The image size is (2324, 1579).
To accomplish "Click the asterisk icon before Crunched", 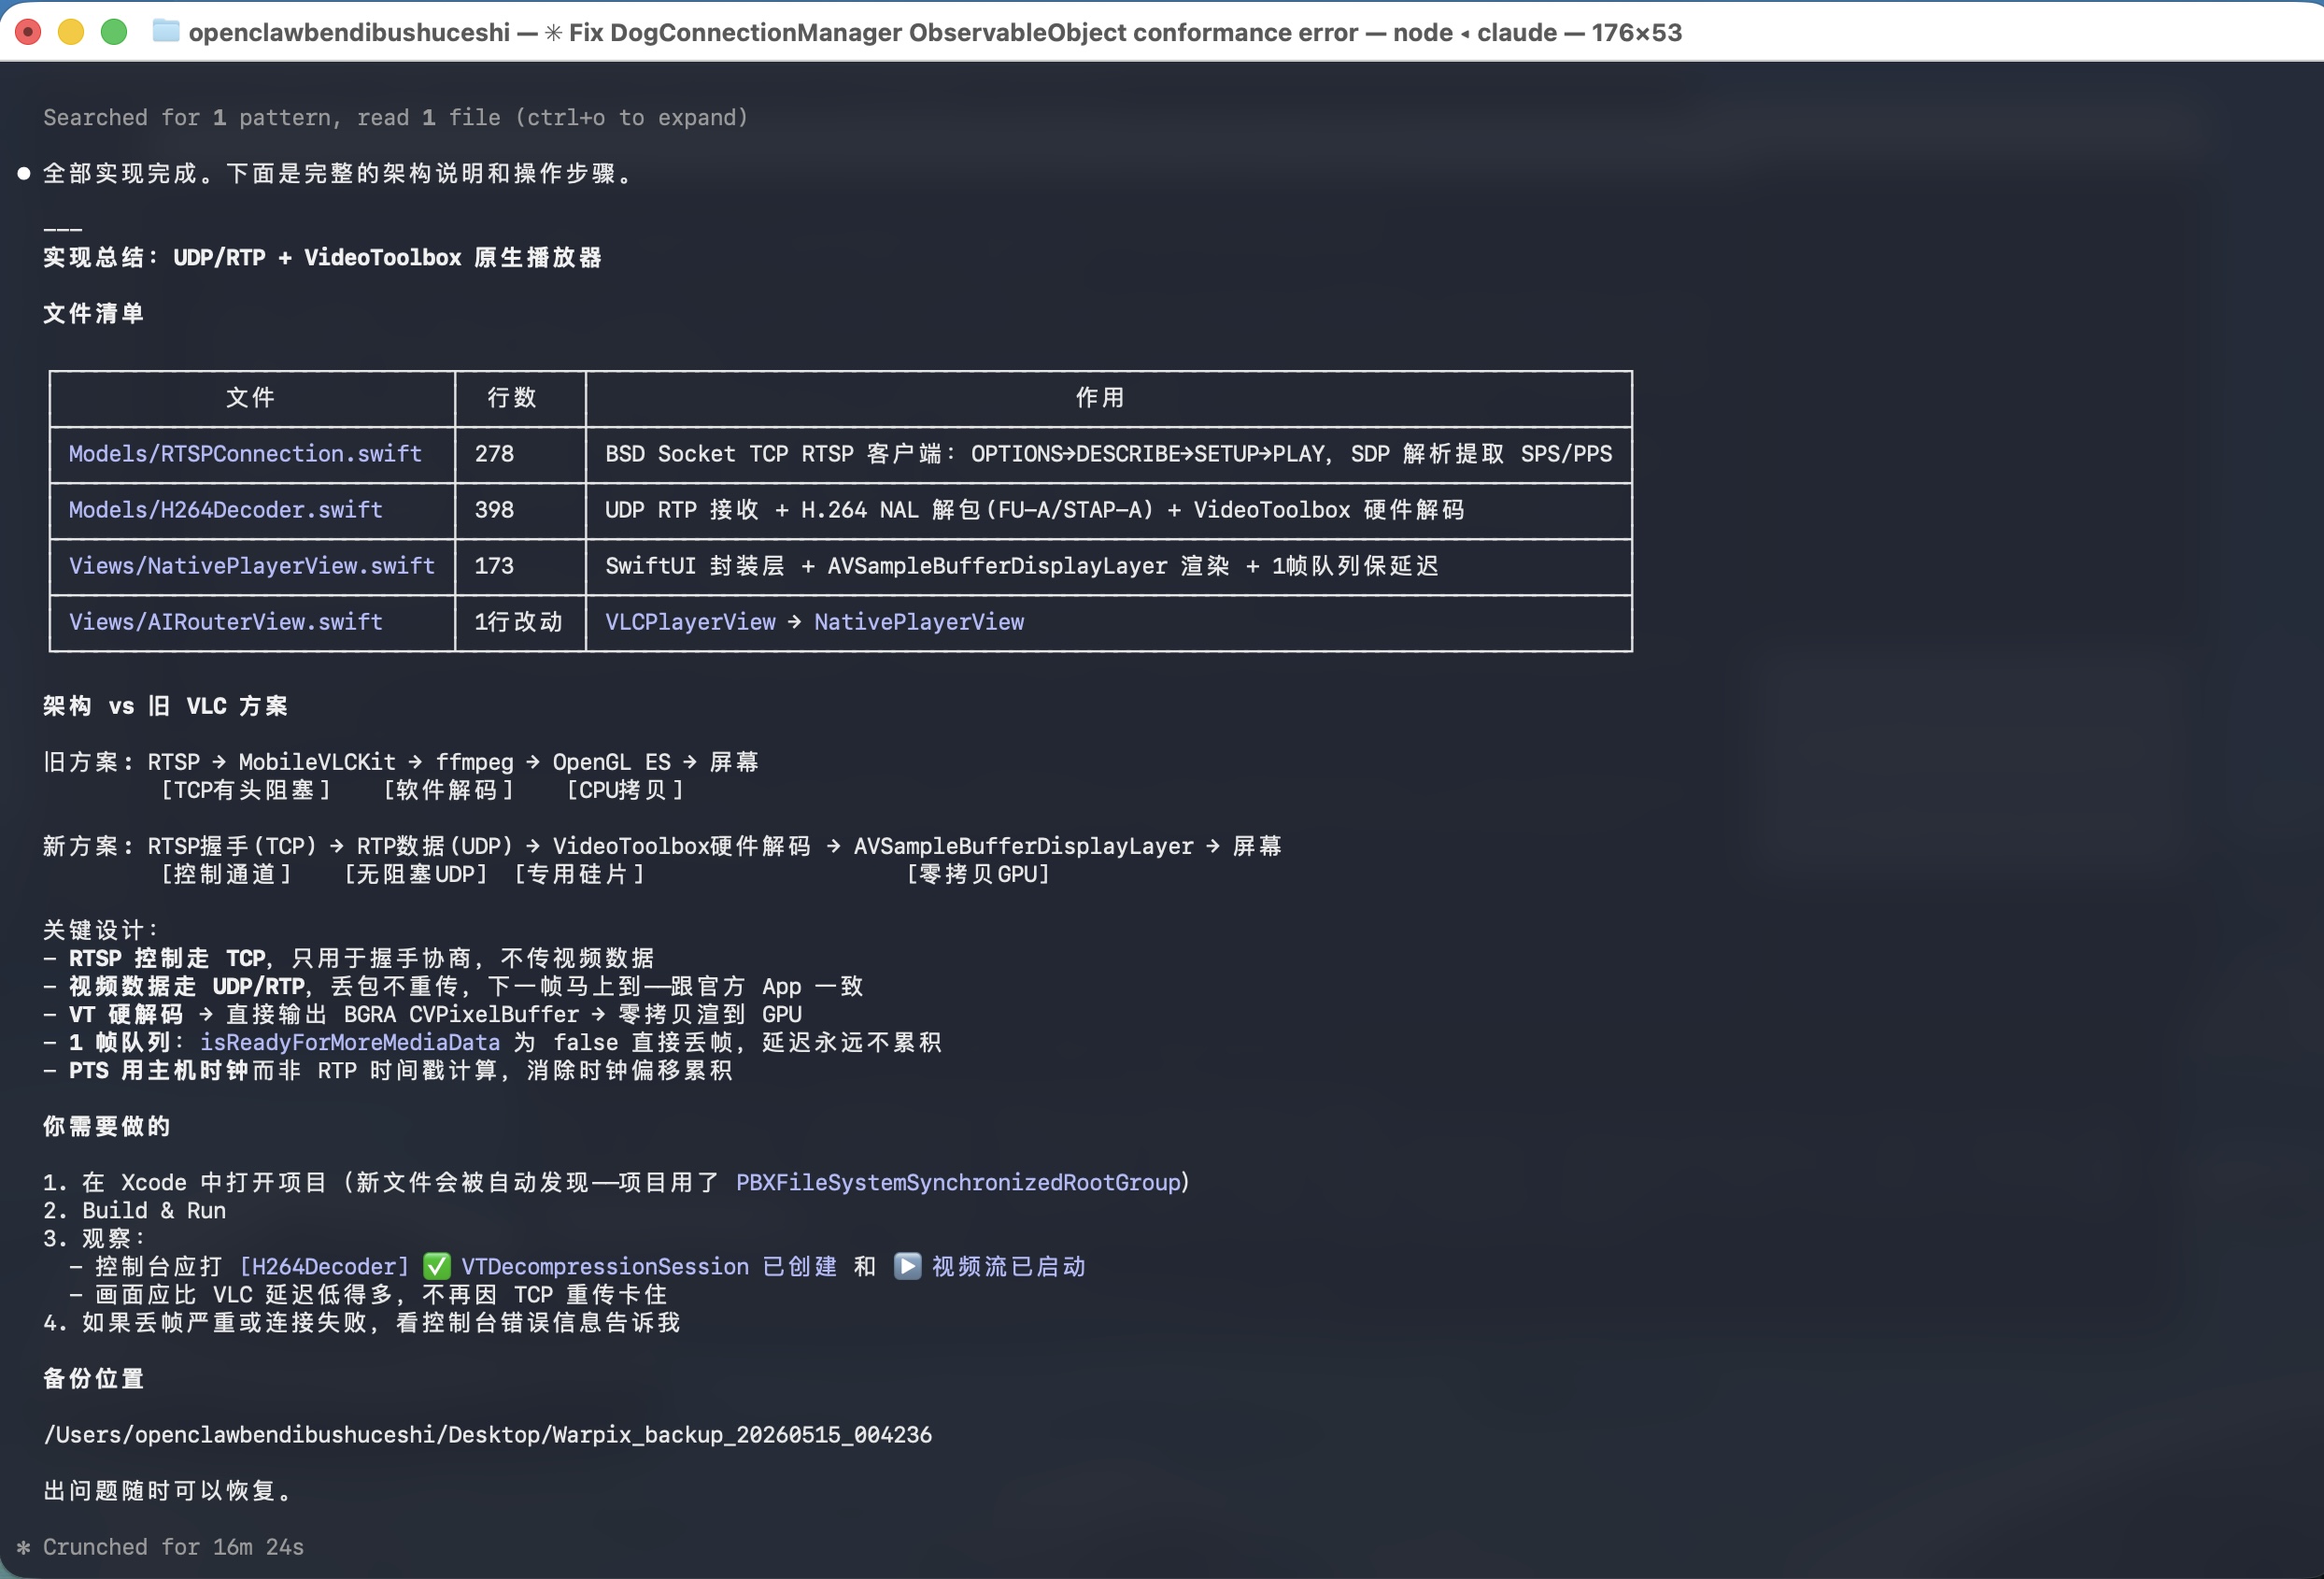I will (x=23, y=1547).
